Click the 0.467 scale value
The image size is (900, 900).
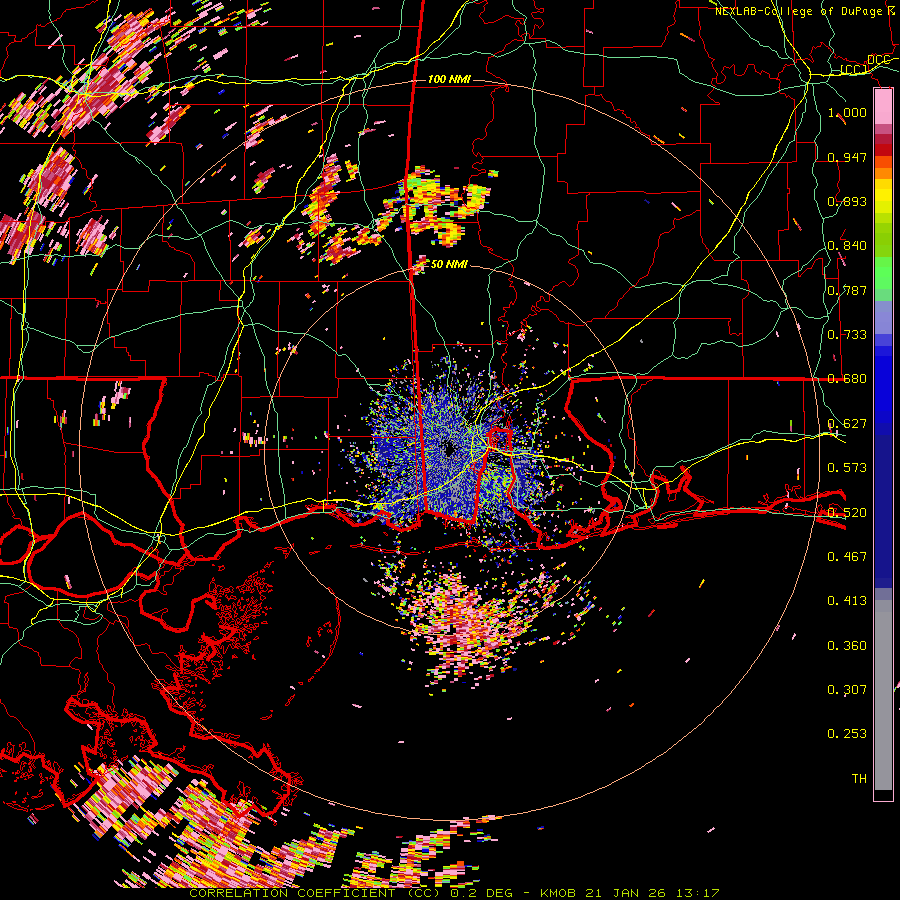[847, 556]
